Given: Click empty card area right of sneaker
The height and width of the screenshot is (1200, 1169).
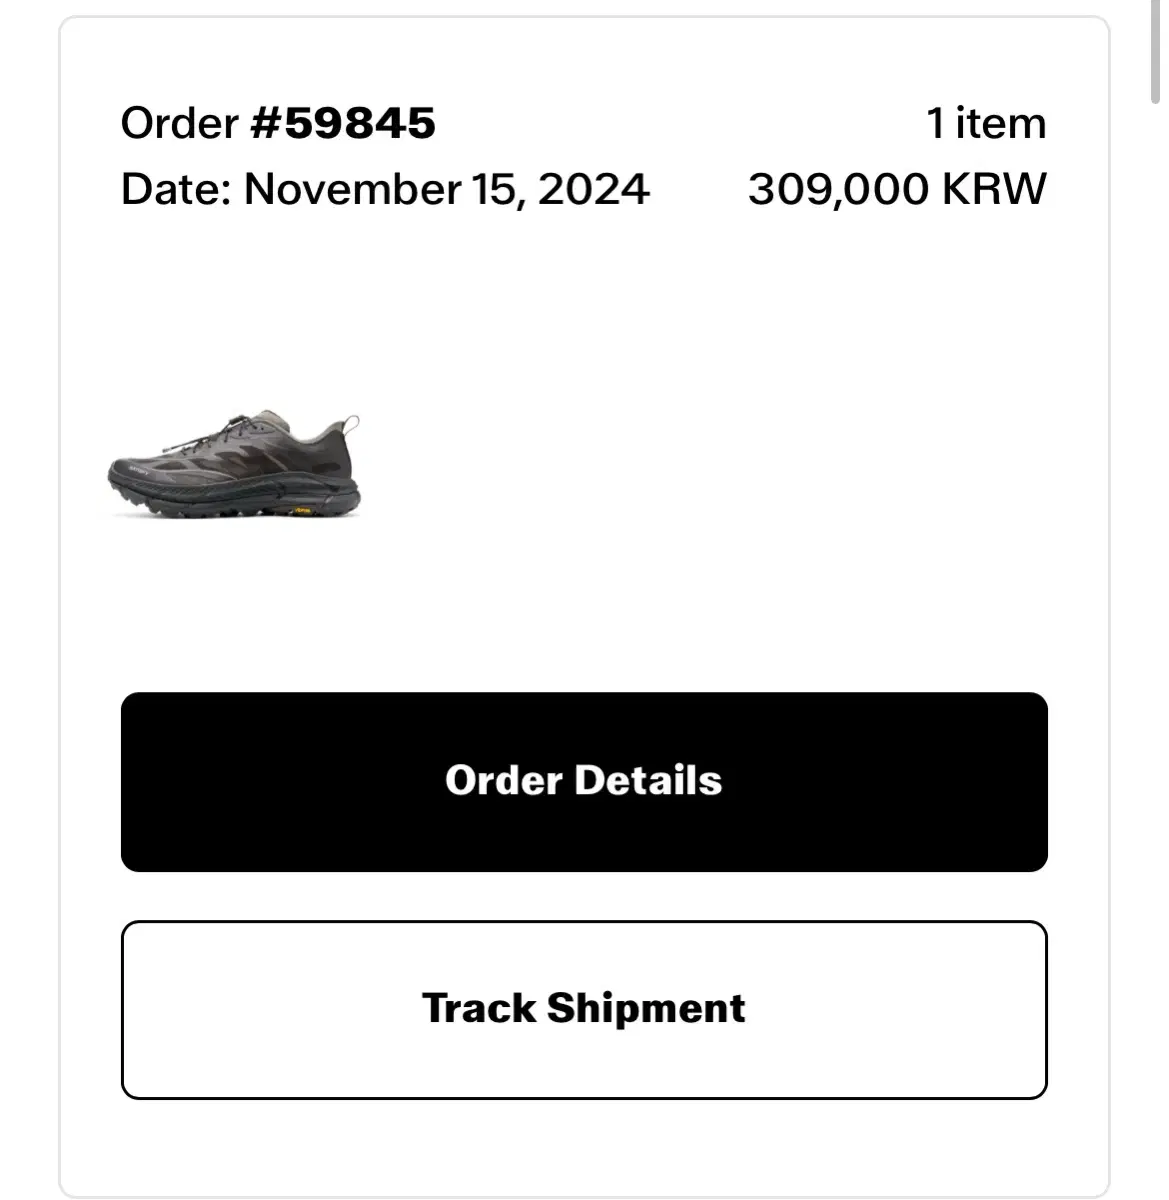Looking at the screenshot, I should click(700, 467).
